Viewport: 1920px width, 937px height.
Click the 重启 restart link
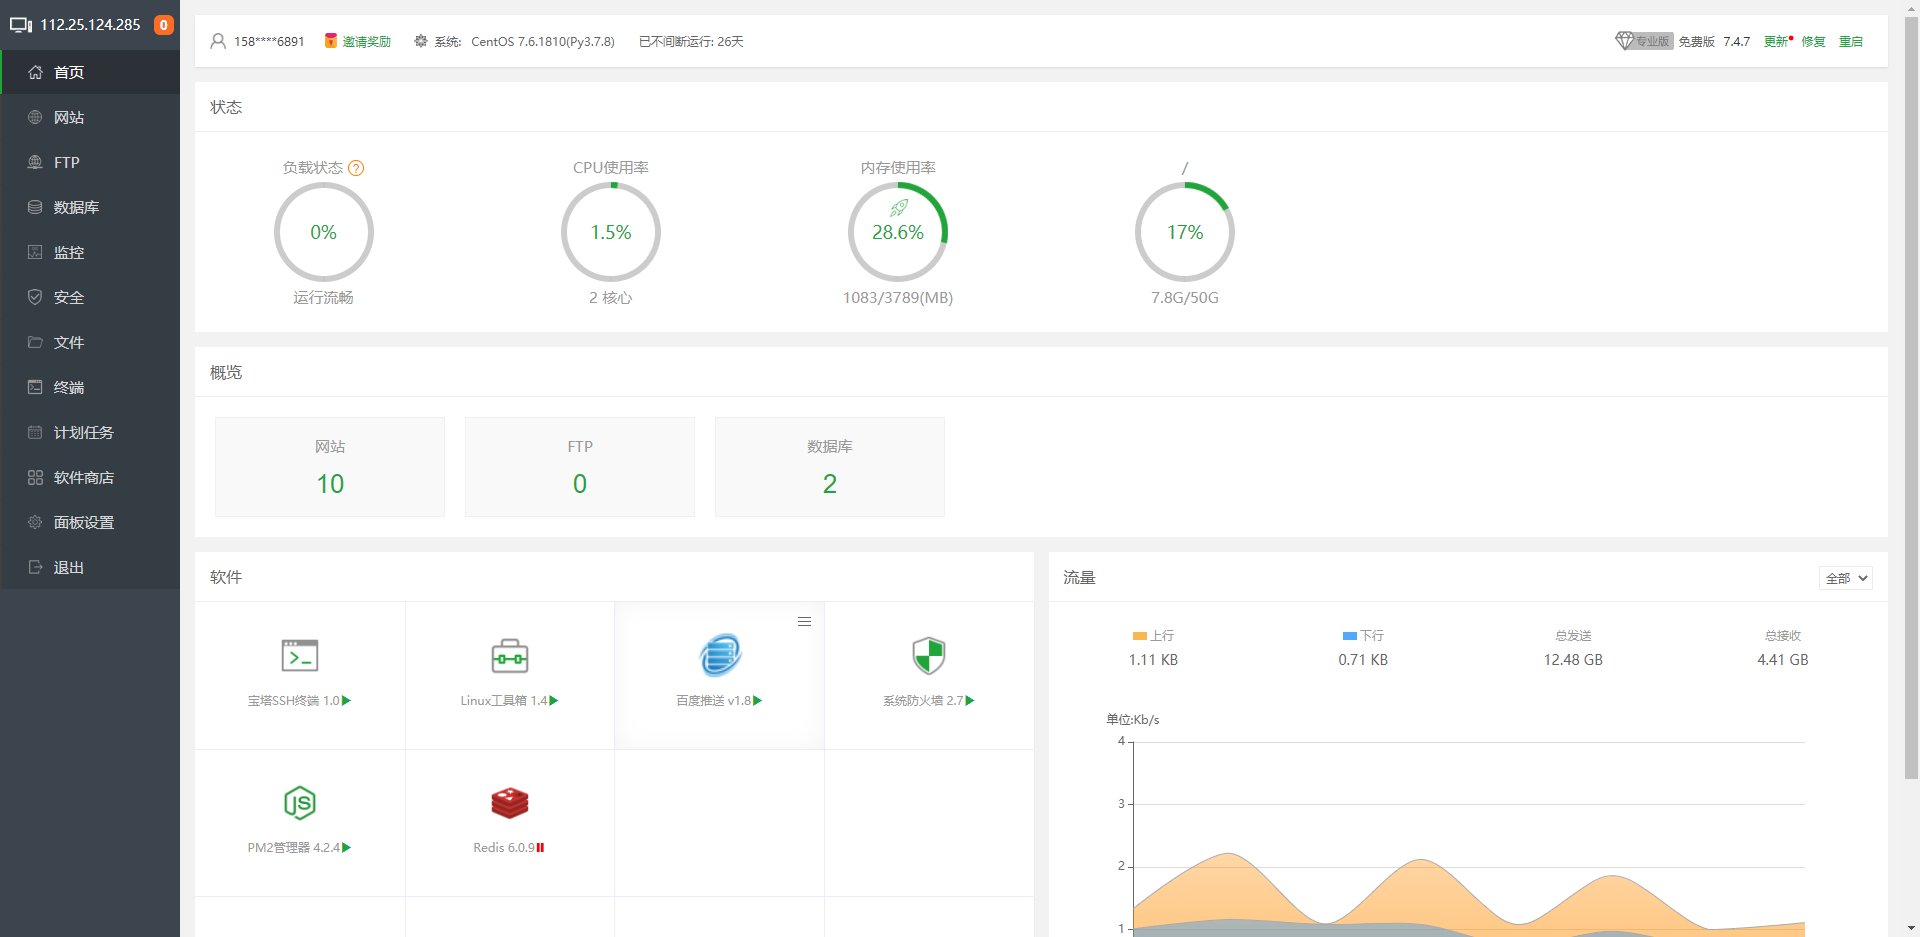click(1851, 42)
